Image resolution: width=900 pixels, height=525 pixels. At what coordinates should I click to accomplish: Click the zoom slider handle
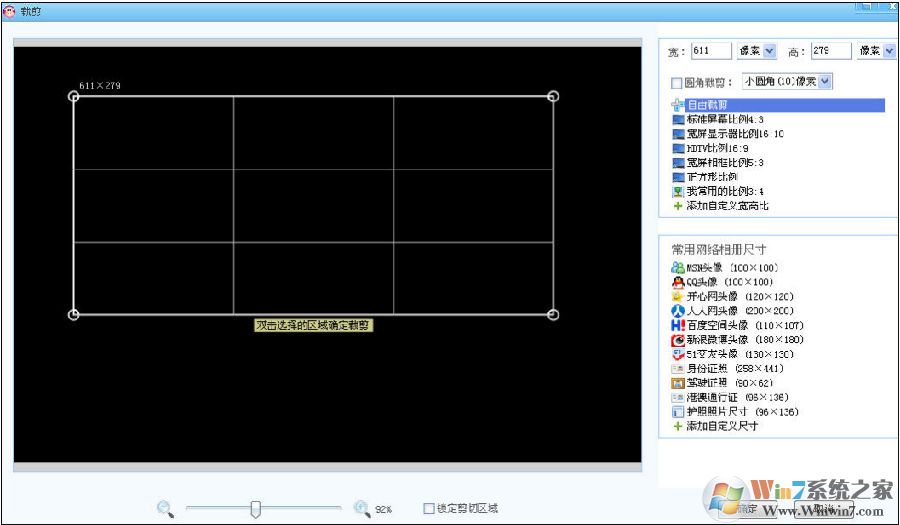255,509
